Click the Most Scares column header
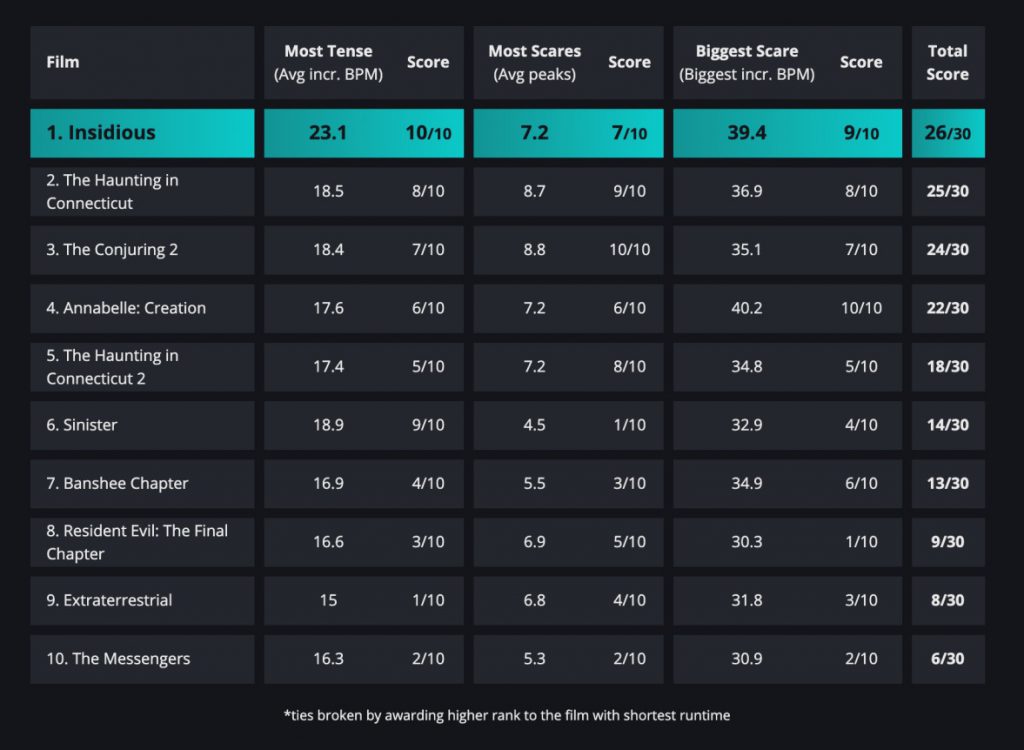 [x=535, y=62]
